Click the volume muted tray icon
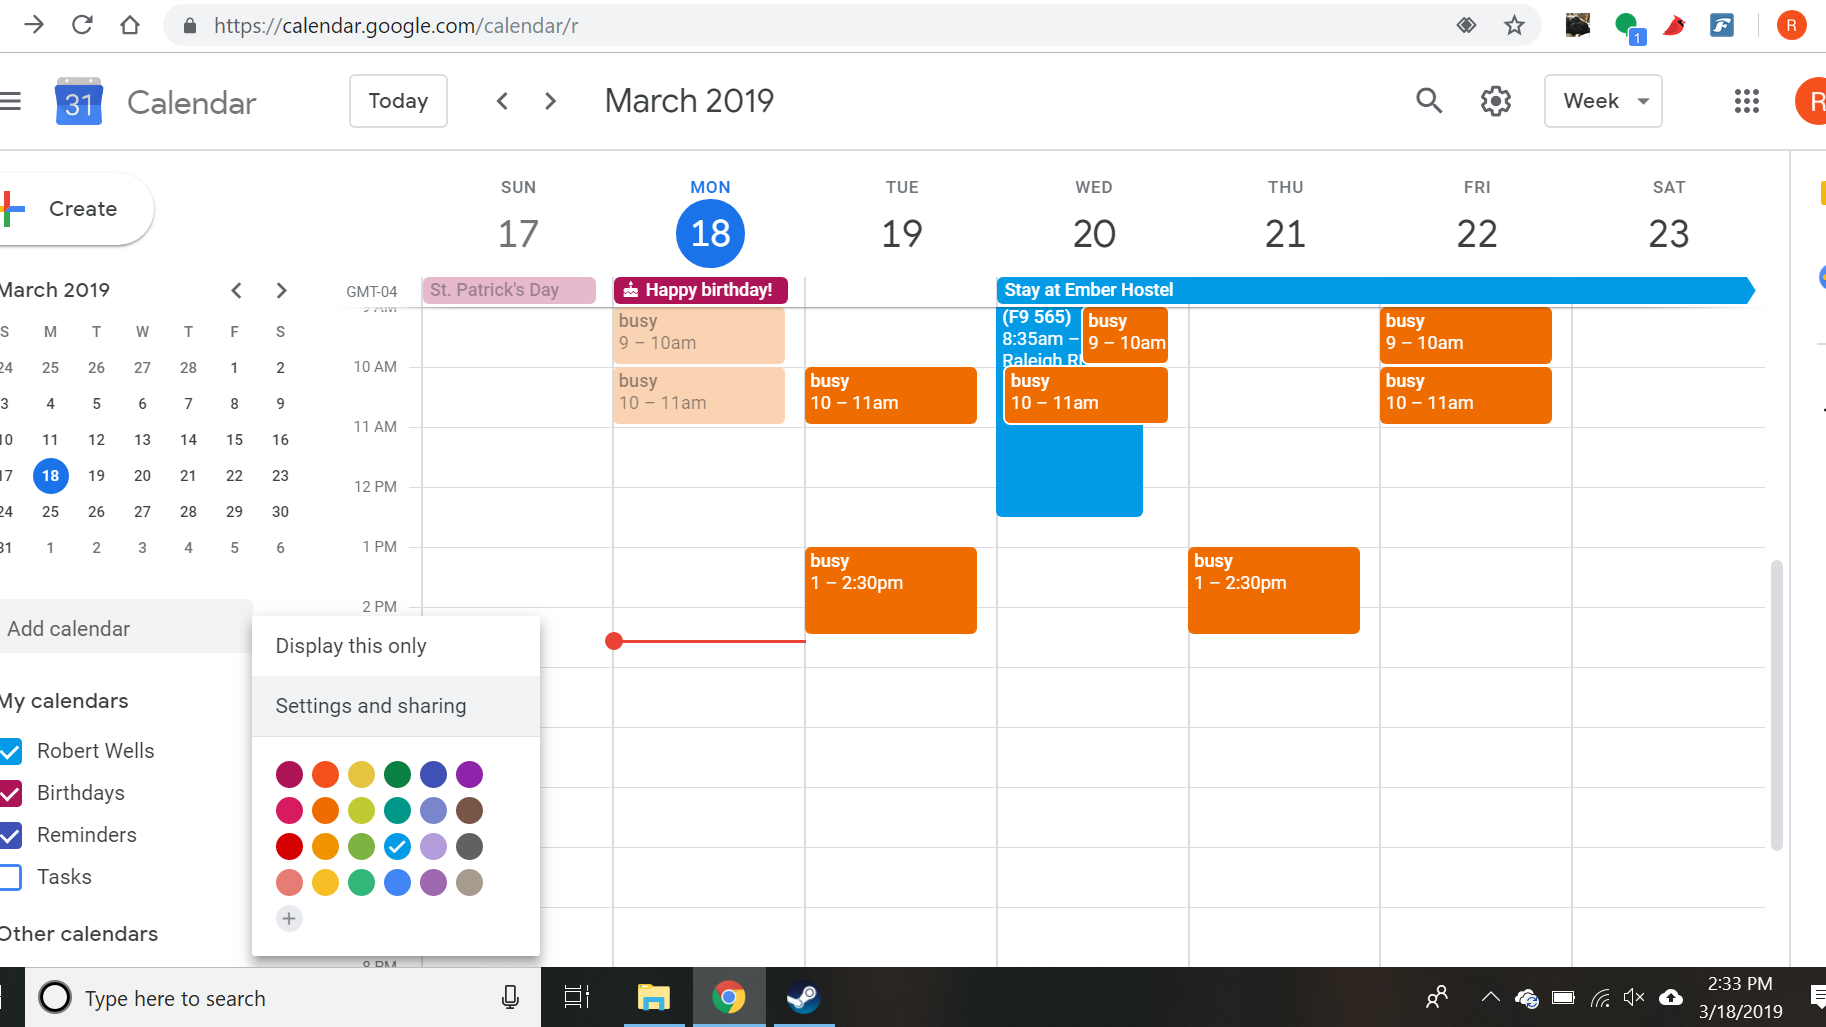Screen dimensions: 1826x1027 (x=1634, y=997)
